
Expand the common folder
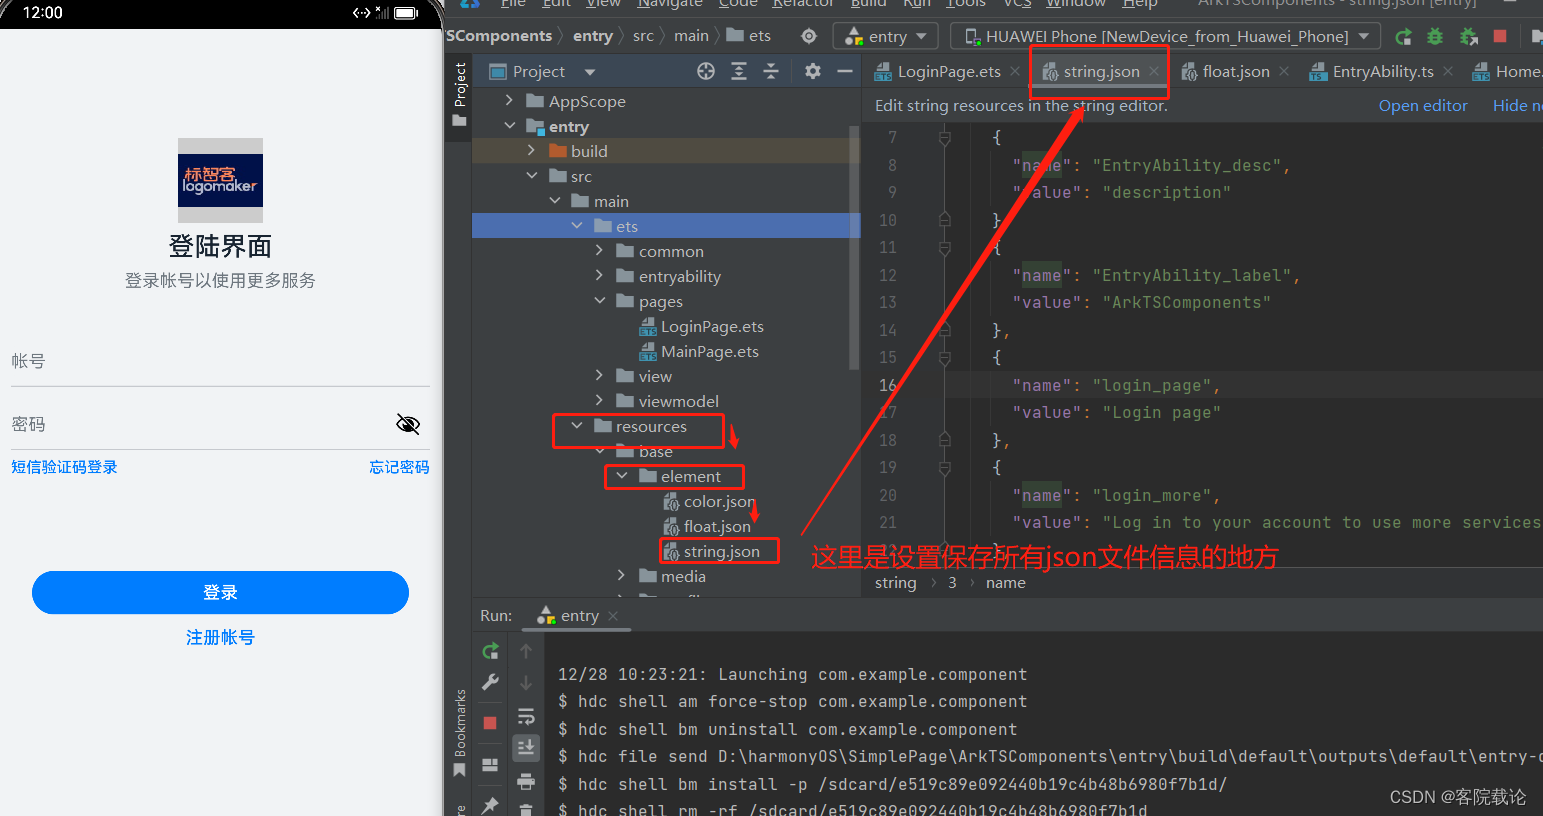point(599,251)
